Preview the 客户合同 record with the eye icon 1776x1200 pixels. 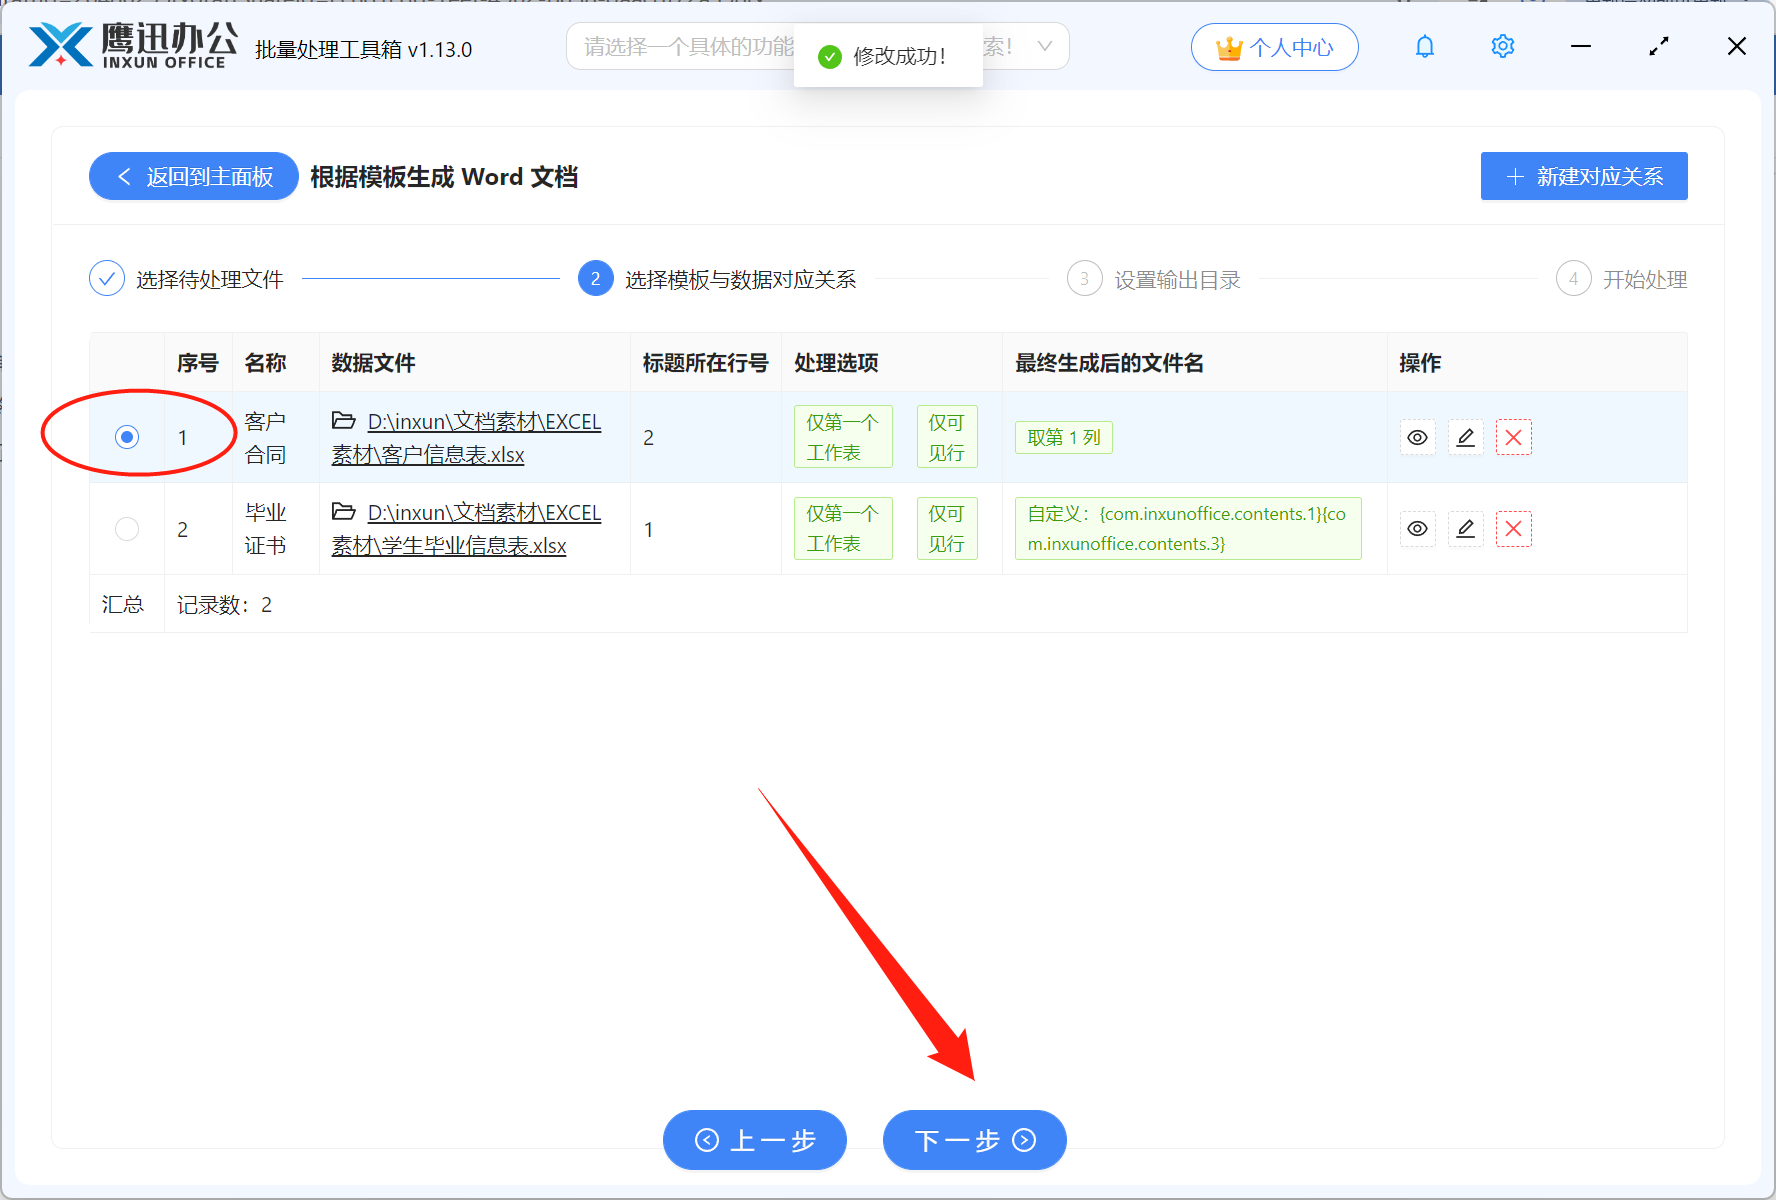coord(1417,437)
